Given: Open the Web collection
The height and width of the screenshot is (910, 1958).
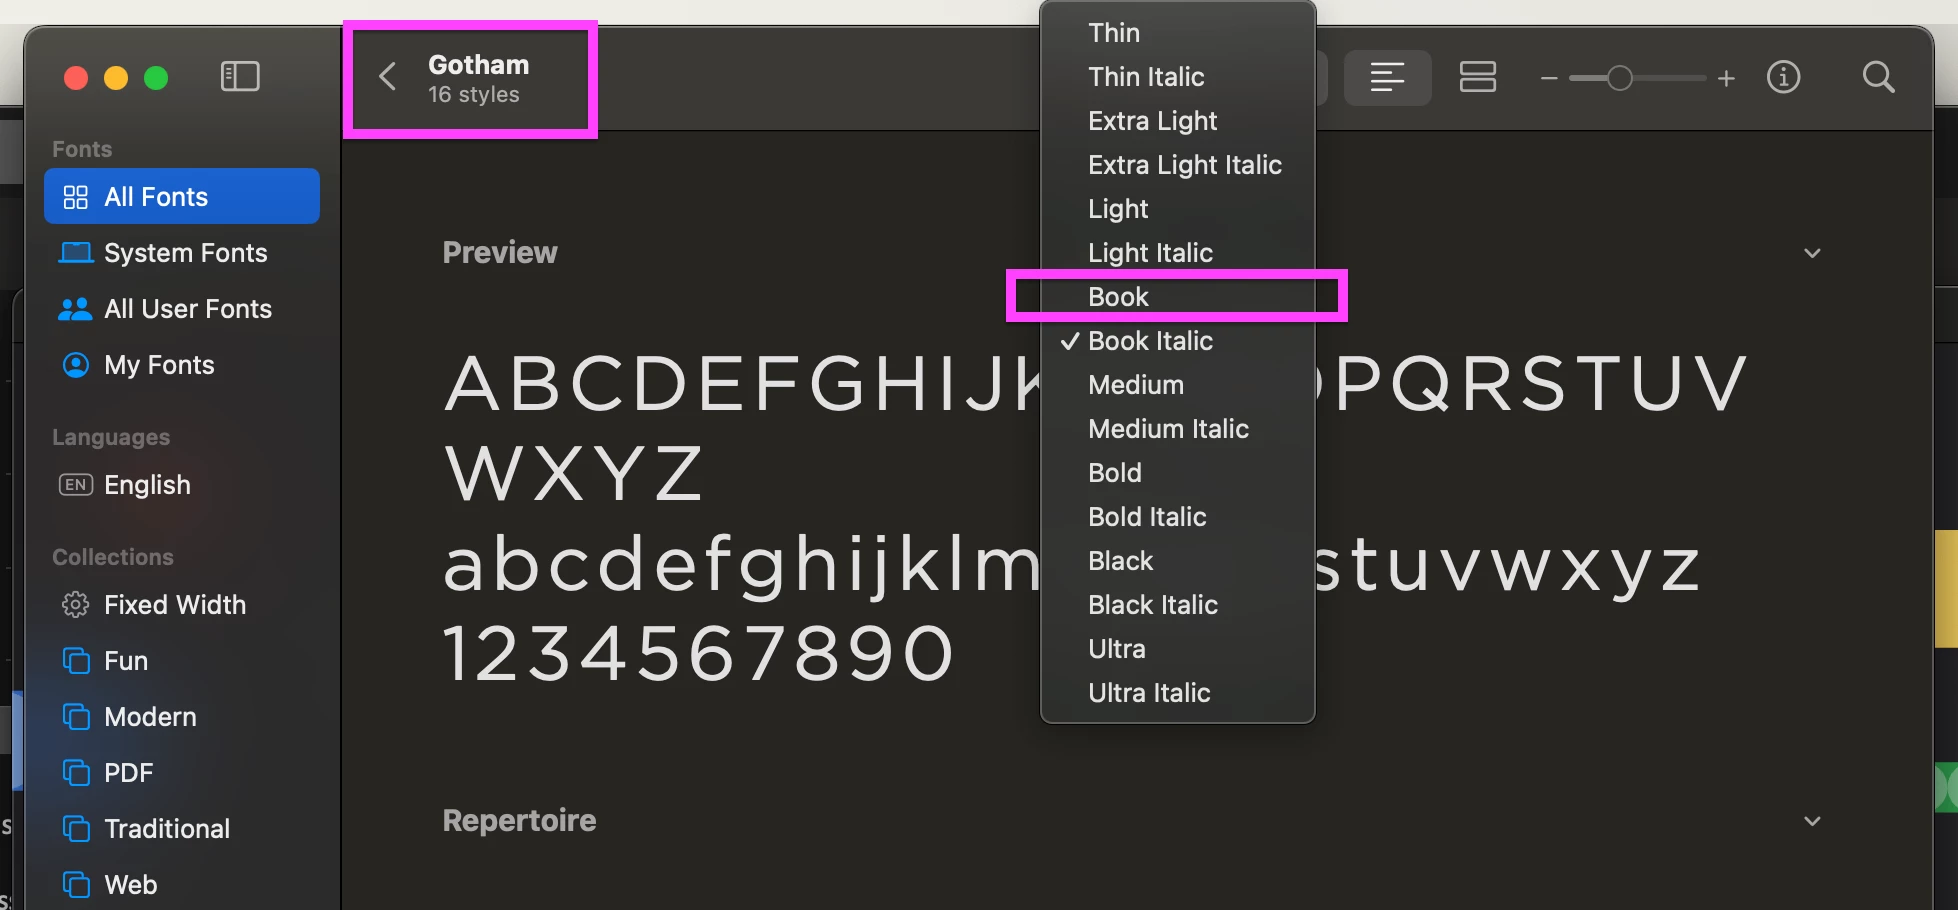Looking at the screenshot, I should [x=182, y=884].
